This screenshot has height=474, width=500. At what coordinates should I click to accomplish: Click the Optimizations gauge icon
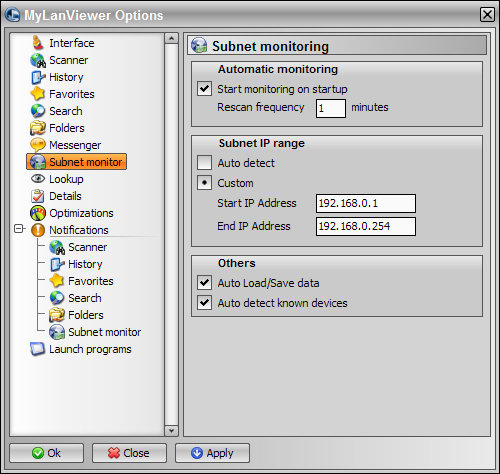point(38,213)
